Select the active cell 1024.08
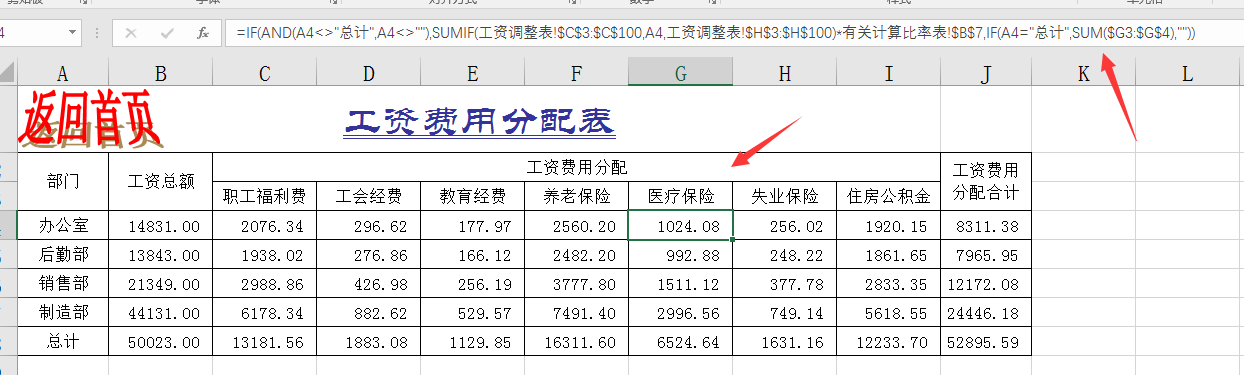1244x375 pixels. [x=680, y=225]
